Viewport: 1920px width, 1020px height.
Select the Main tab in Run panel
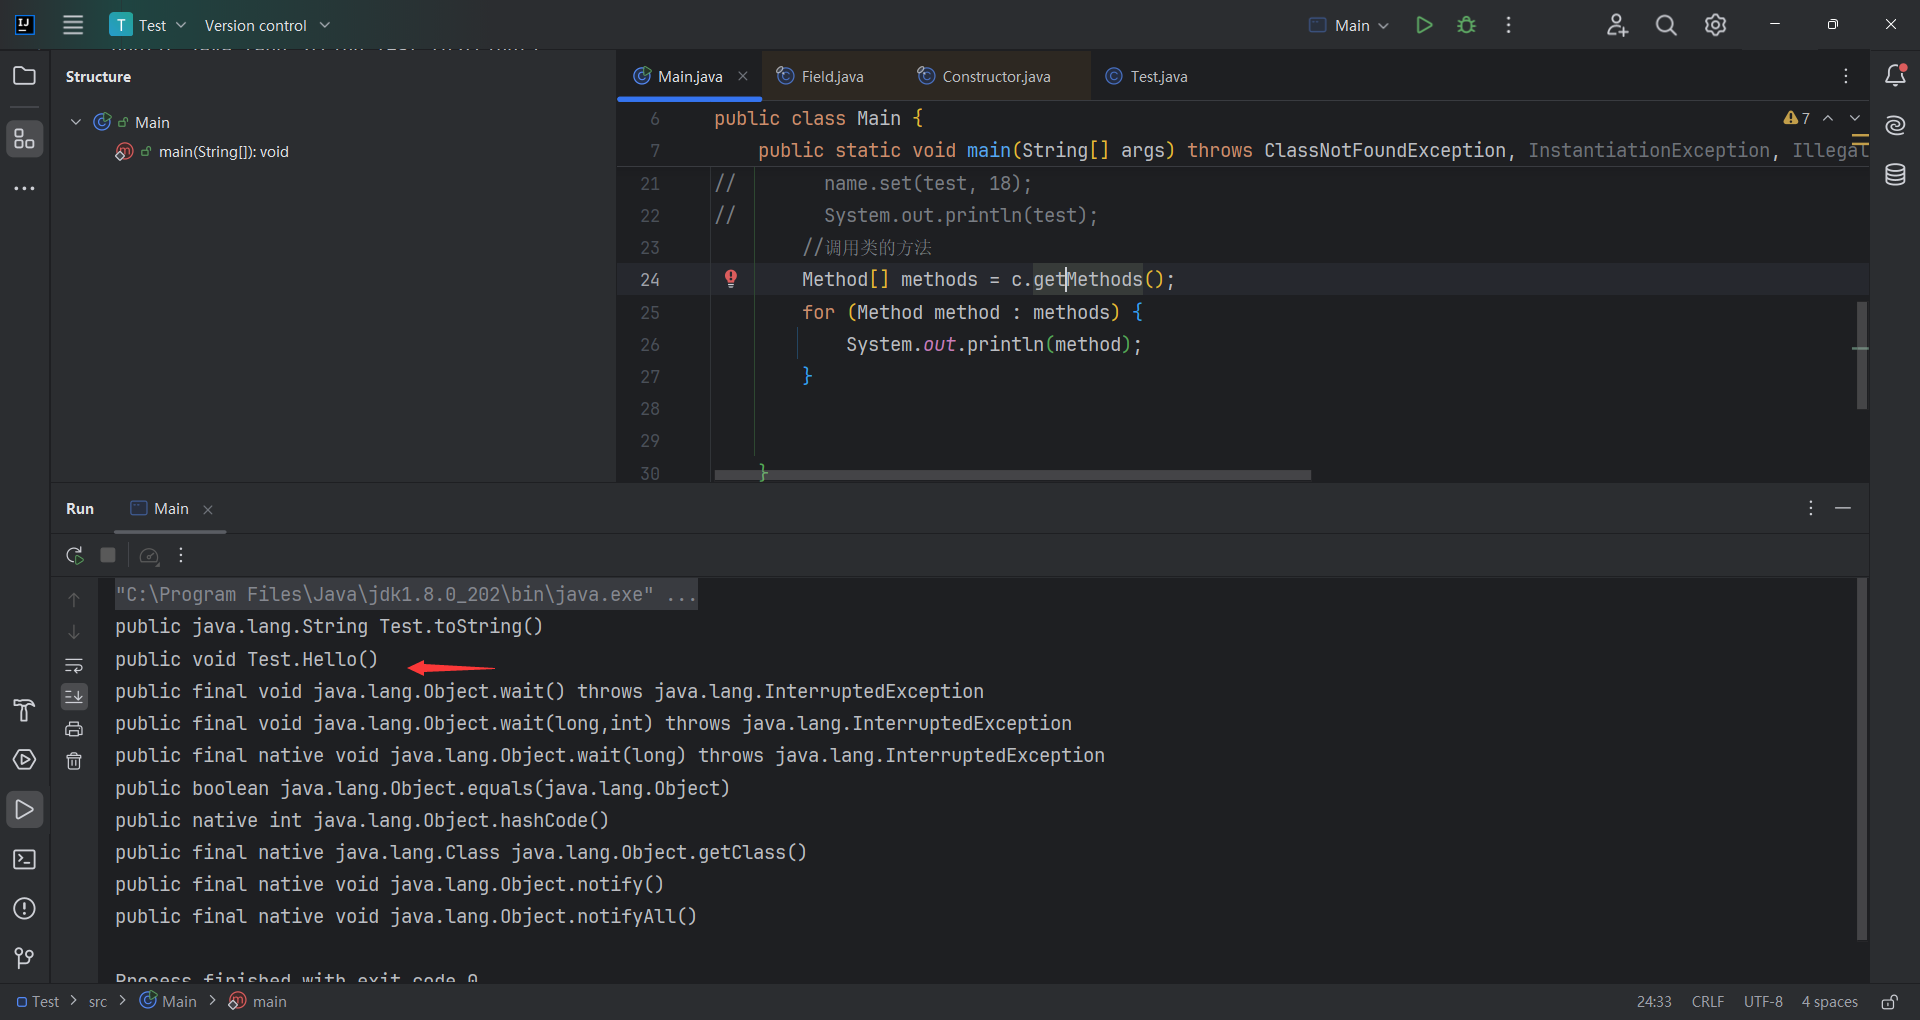[170, 508]
